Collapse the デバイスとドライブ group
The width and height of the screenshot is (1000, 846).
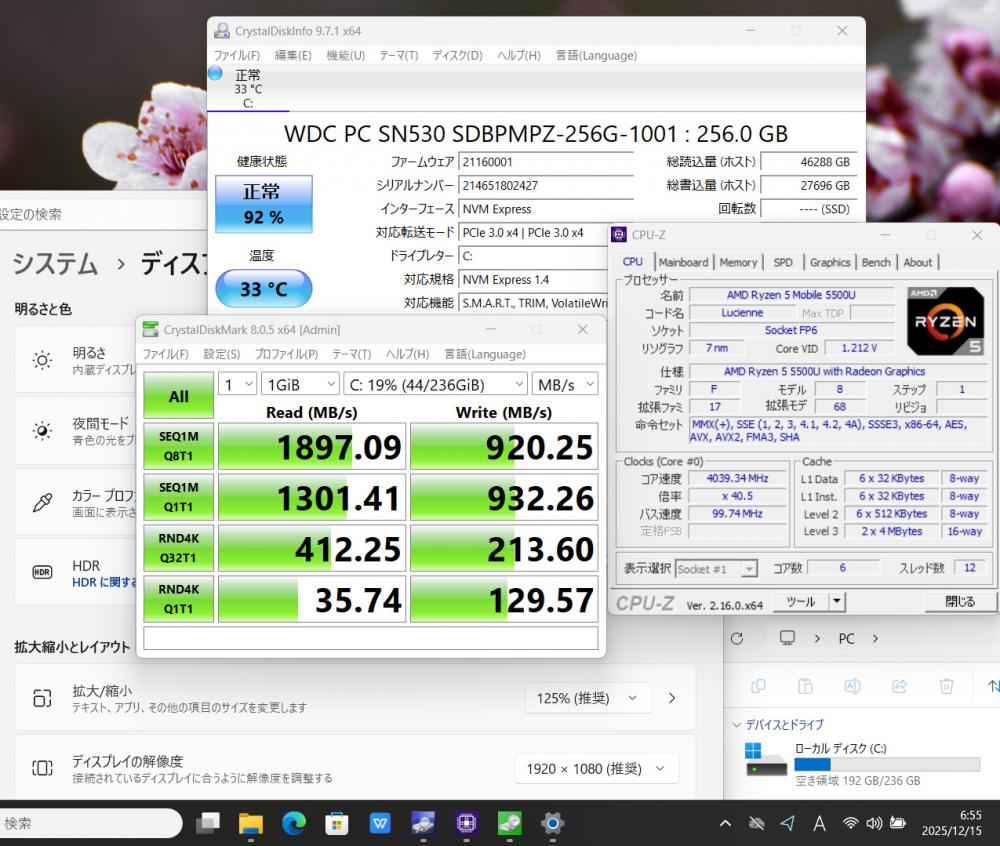coord(738,724)
